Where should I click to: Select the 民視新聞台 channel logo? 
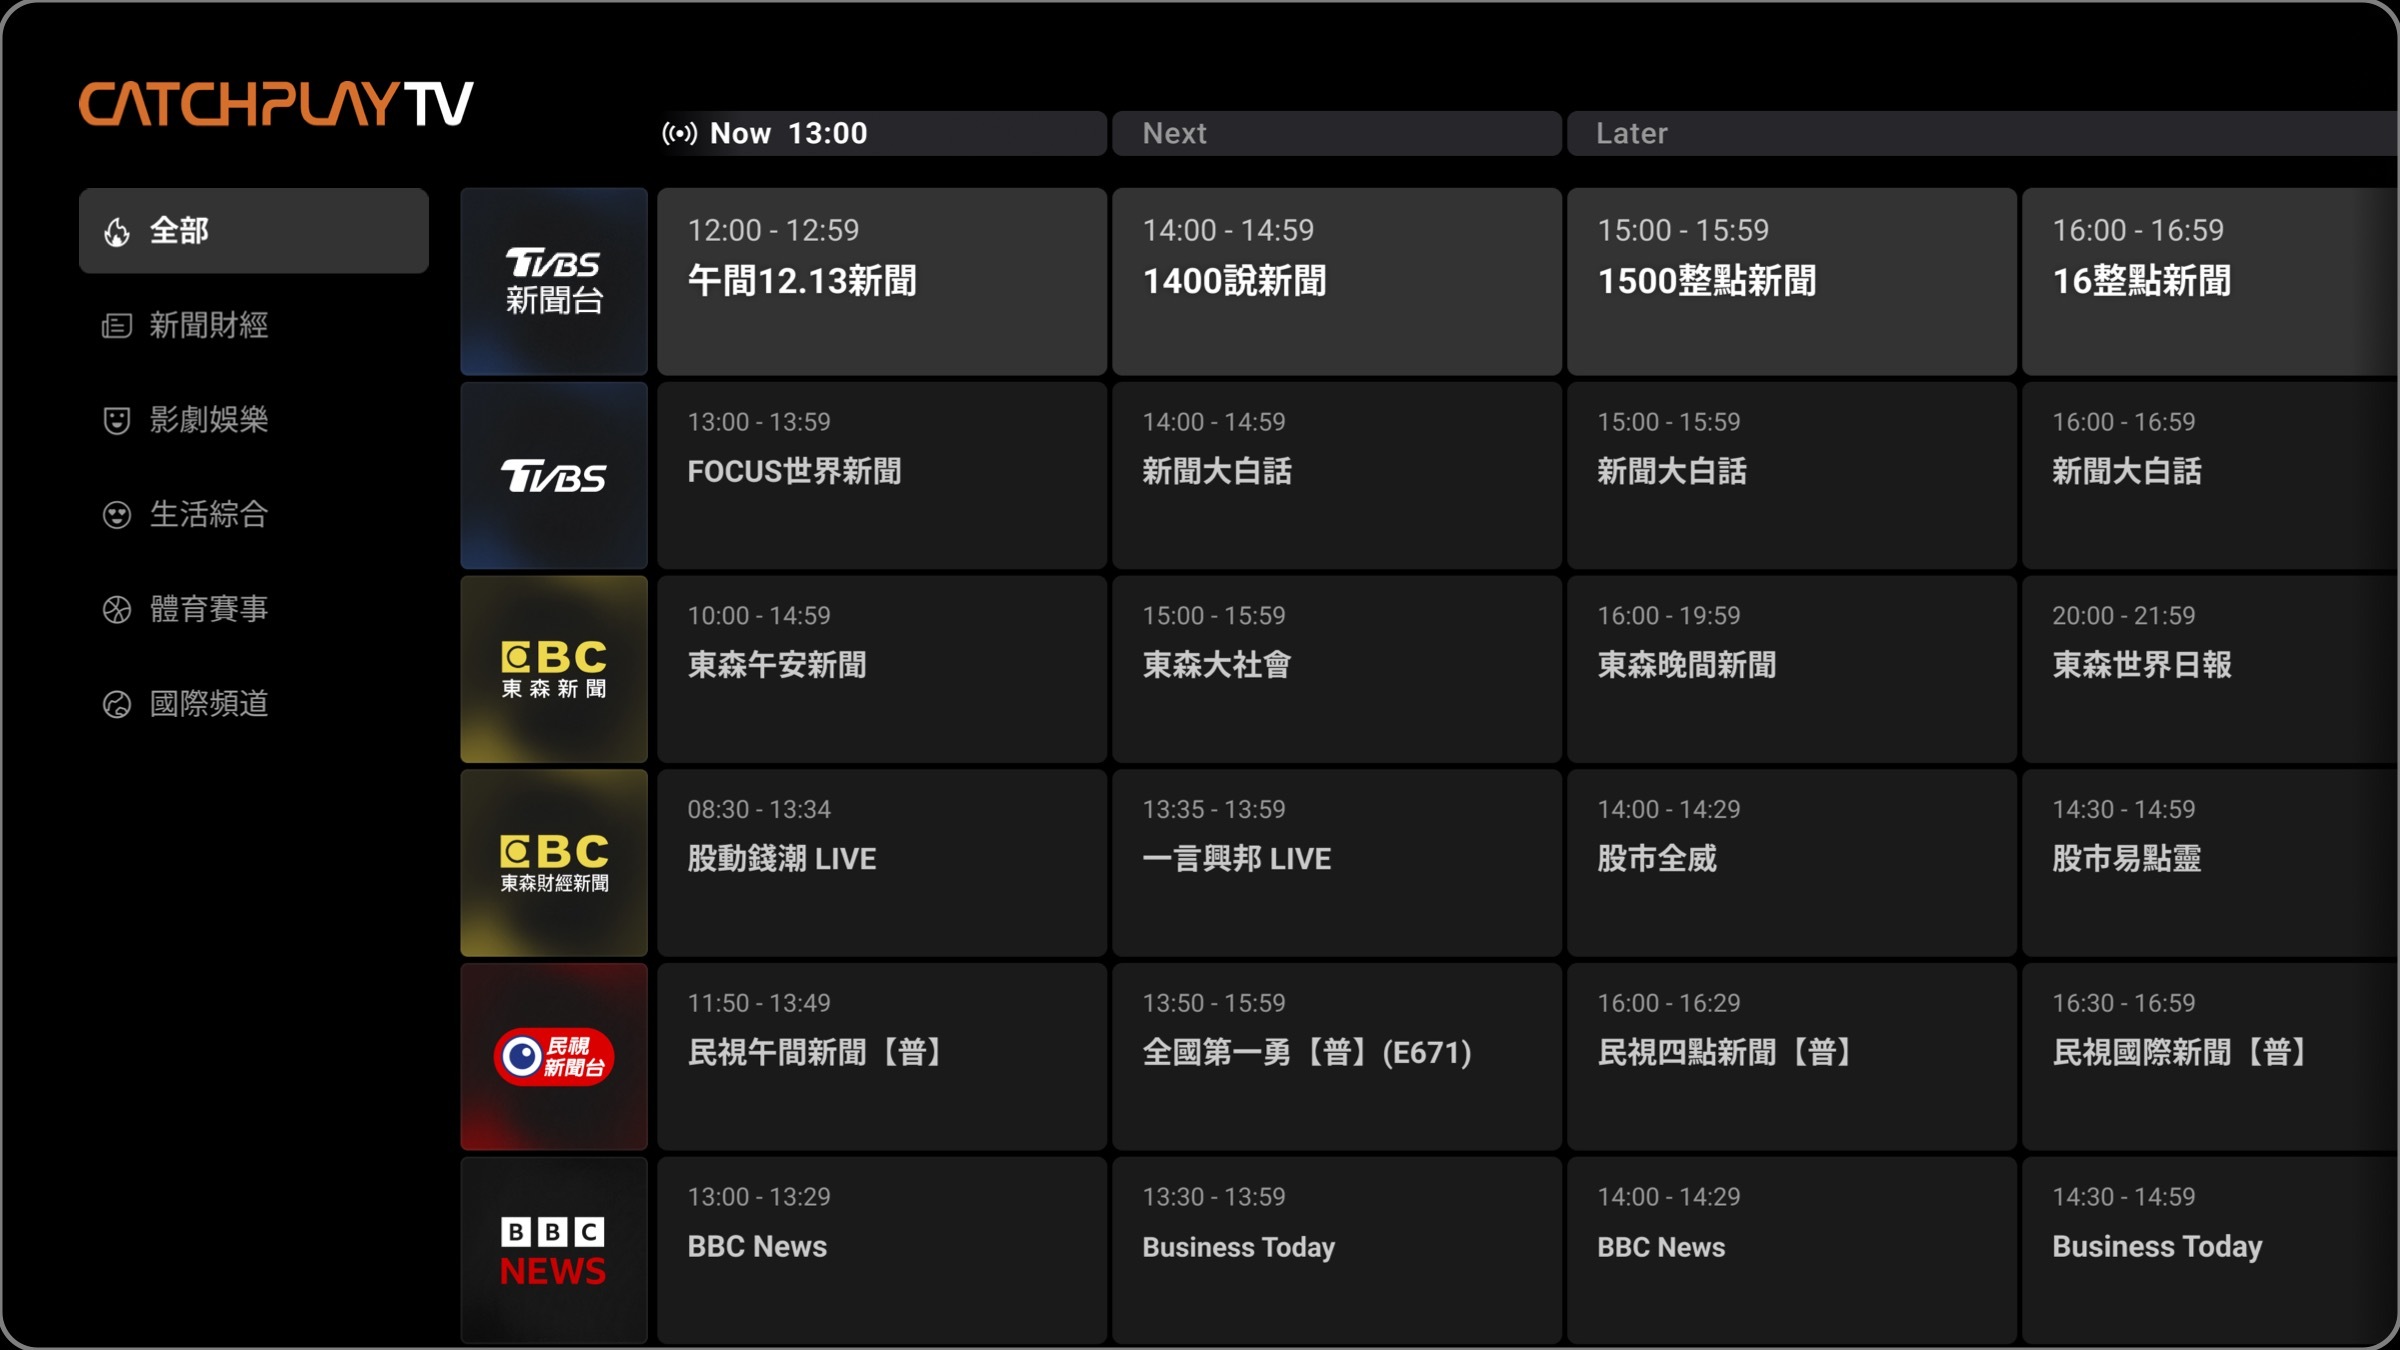point(554,1057)
